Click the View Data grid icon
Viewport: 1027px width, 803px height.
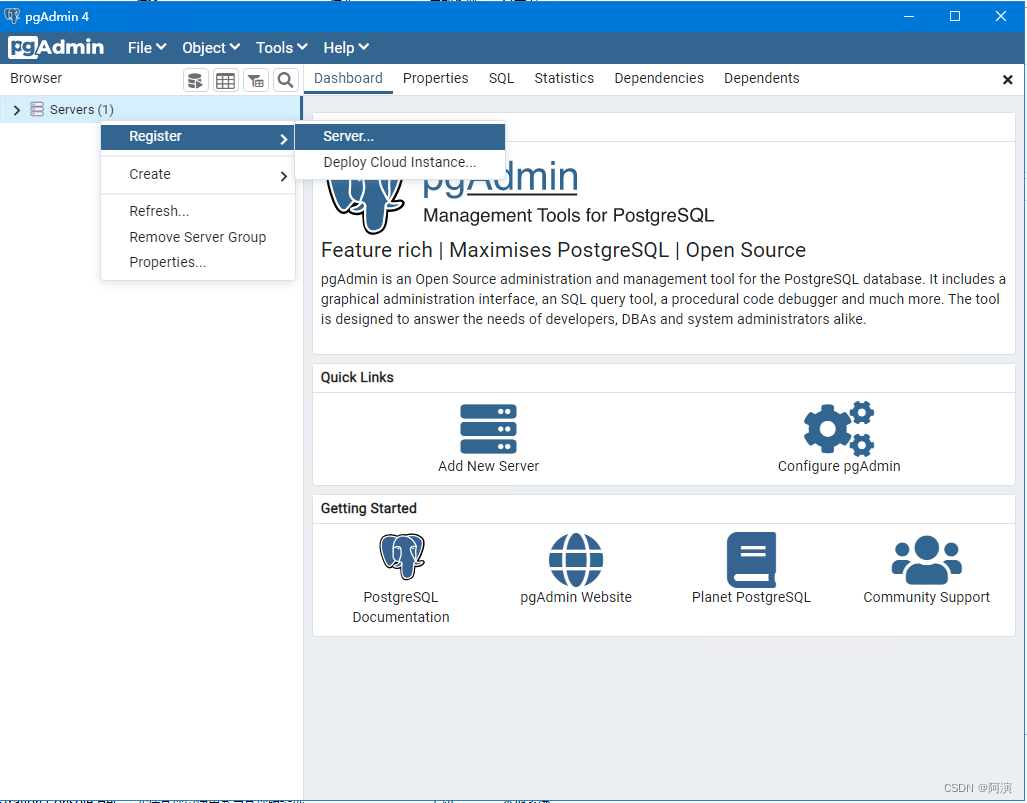(225, 80)
